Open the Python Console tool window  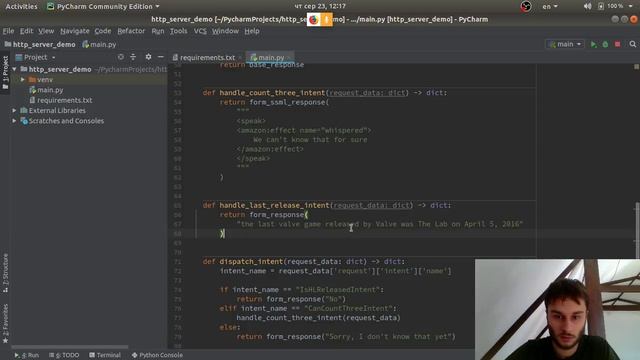157,355
